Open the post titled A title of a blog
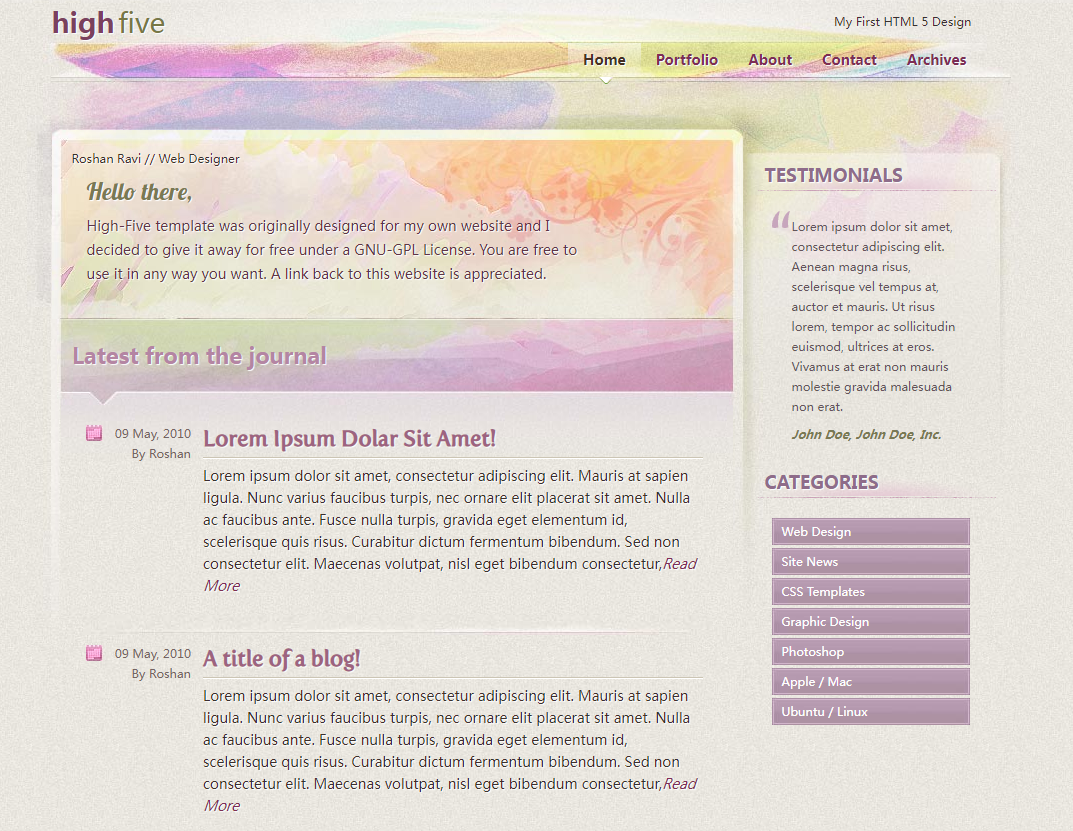The width and height of the screenshot is (1073, 831). (281, 659)
